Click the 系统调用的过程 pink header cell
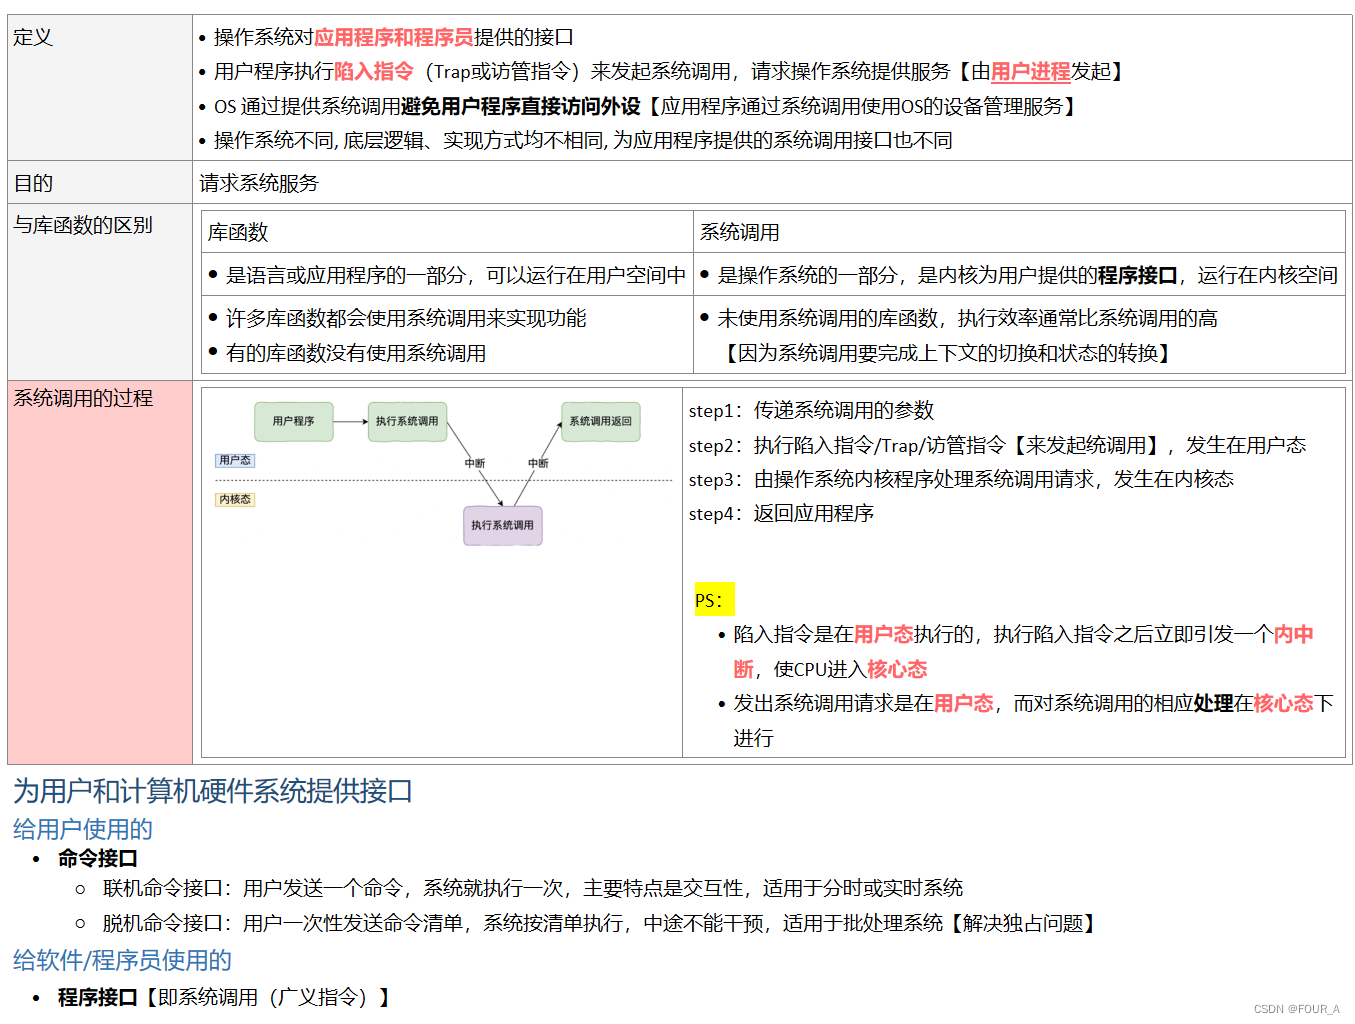1355x1024 pixels. (x=100, y=572)
